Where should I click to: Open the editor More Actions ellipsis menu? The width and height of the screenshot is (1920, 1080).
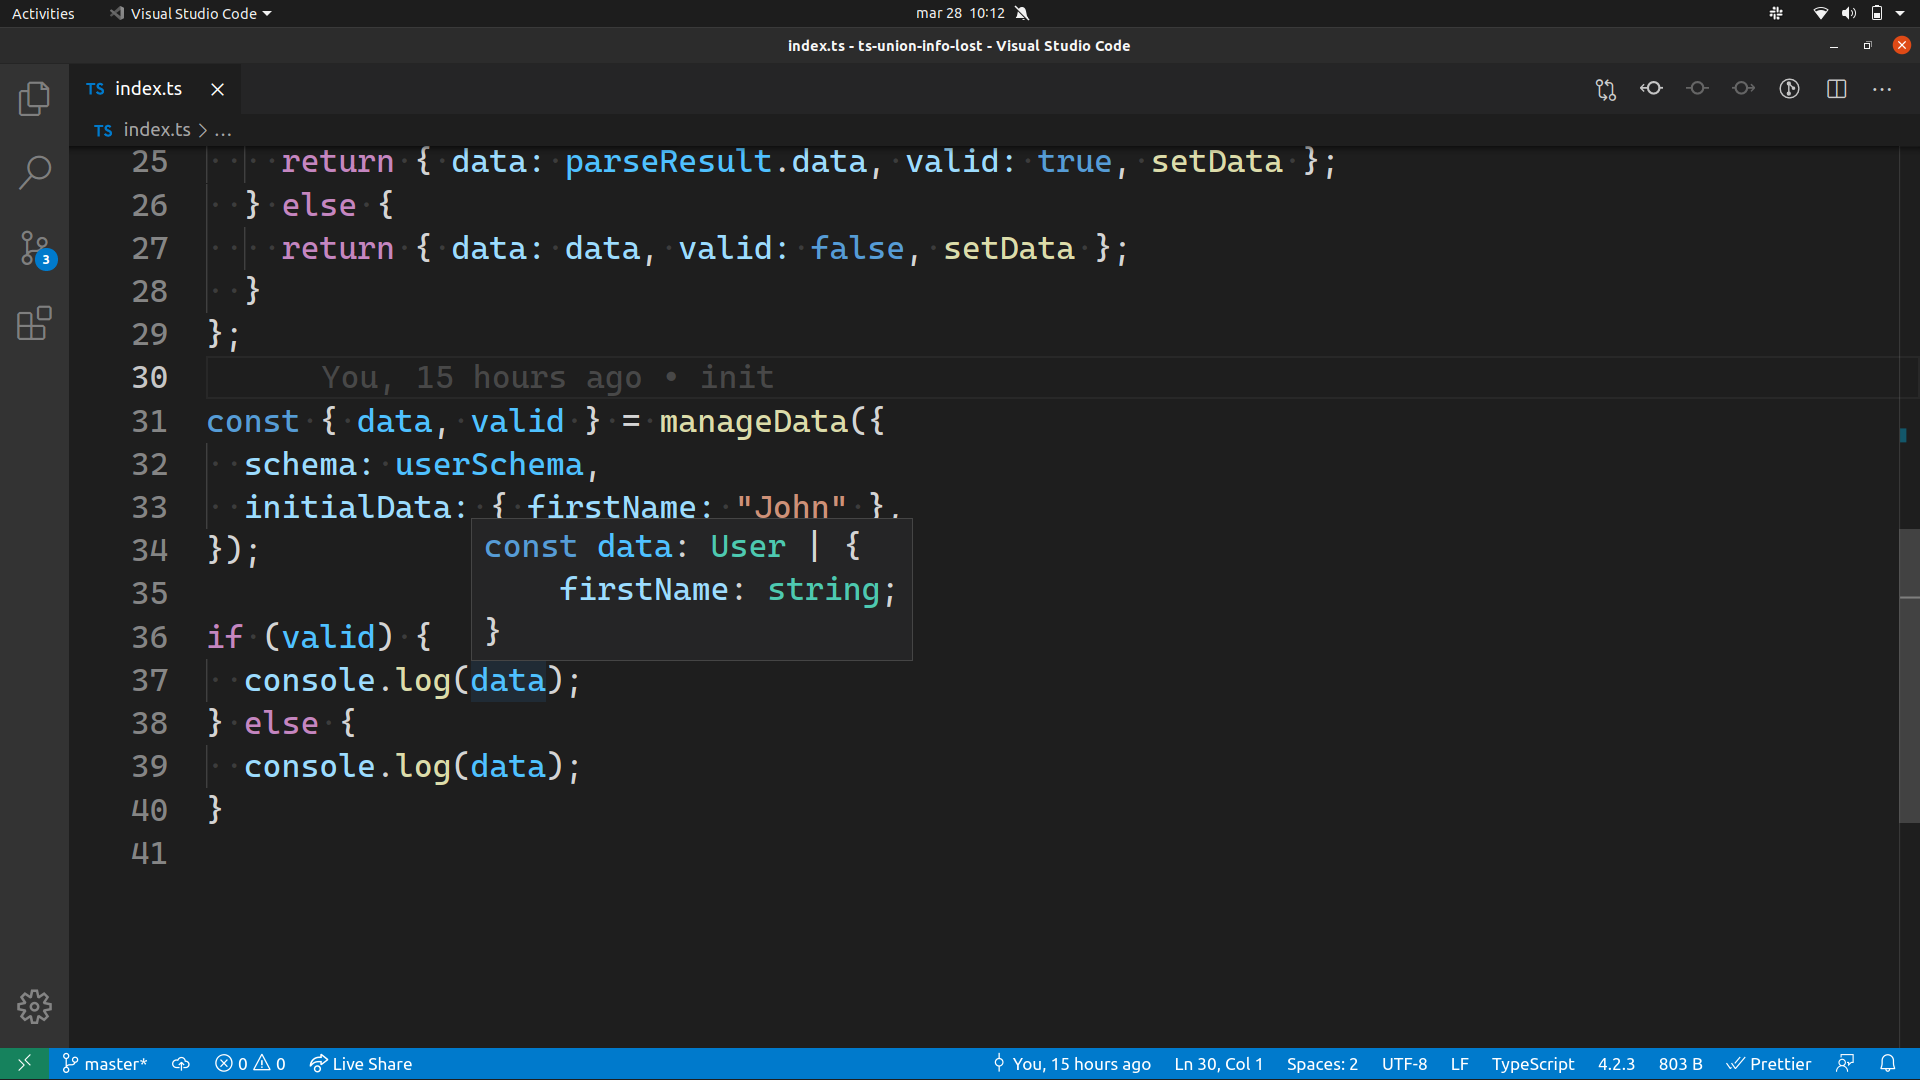pyautogui.click(x=1882, y=89)
